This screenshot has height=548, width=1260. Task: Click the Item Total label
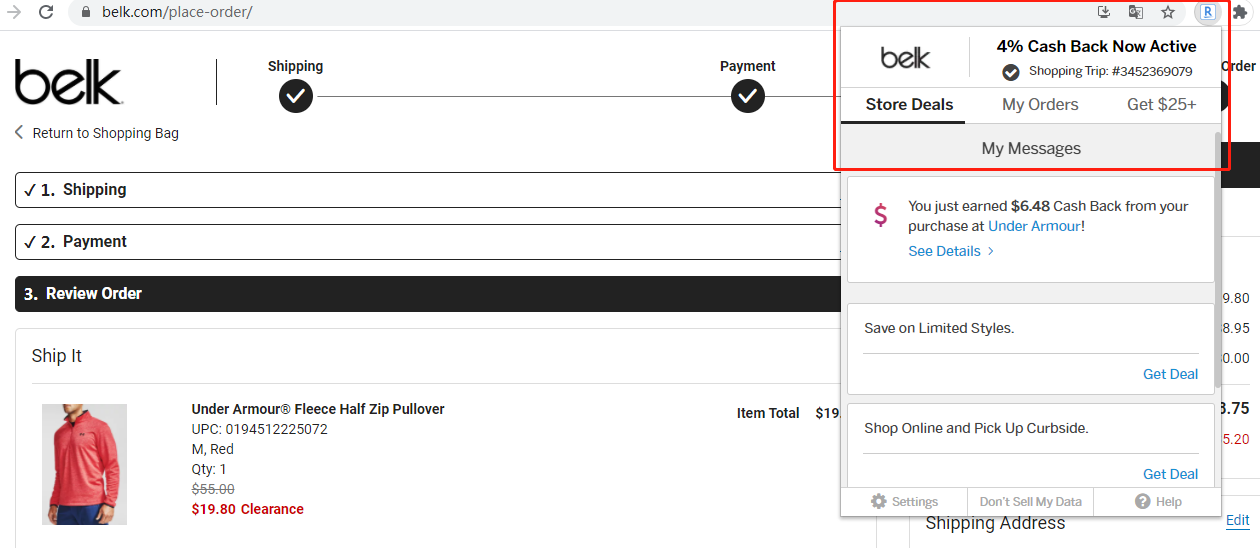coord(768,413)
